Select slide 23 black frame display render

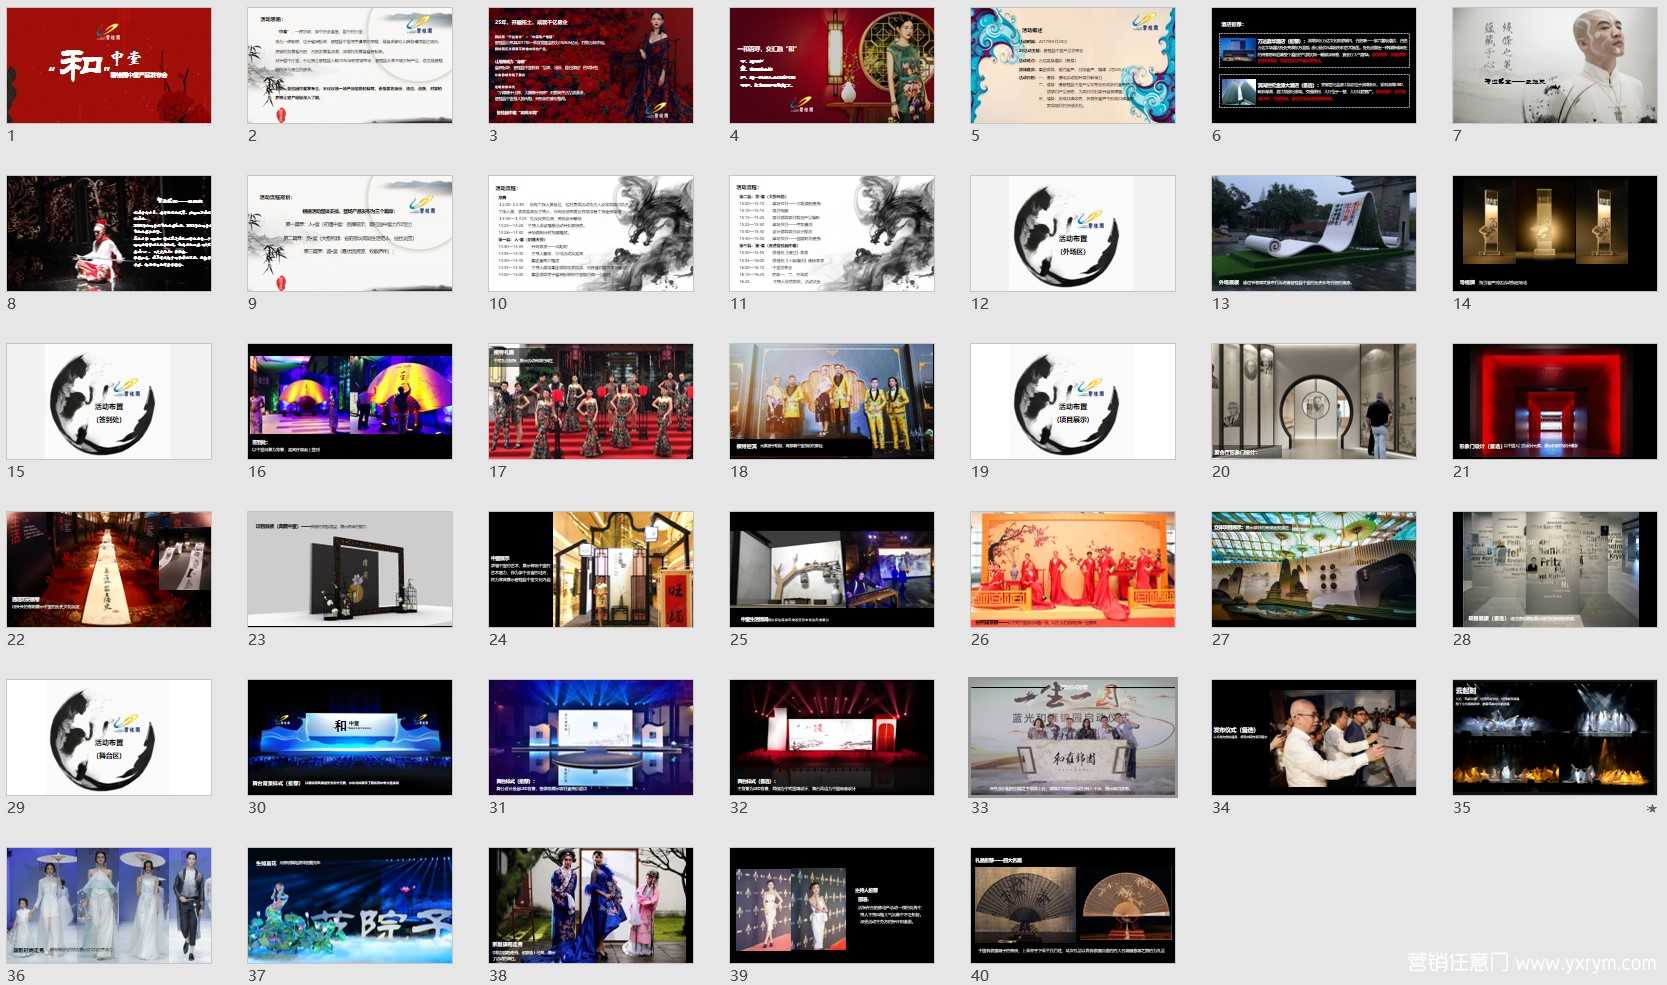click(350, 570)
